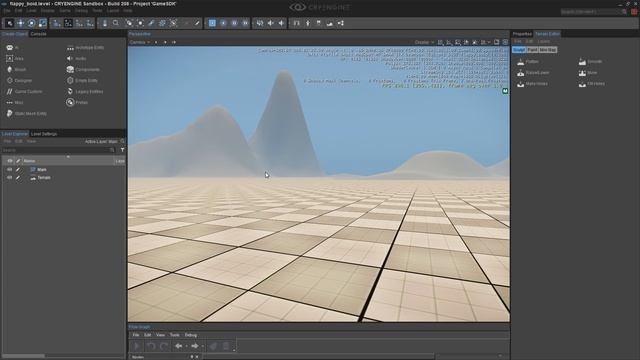
Task: Select the Terrain row in Level Explorer
Action: click(63, 178)
